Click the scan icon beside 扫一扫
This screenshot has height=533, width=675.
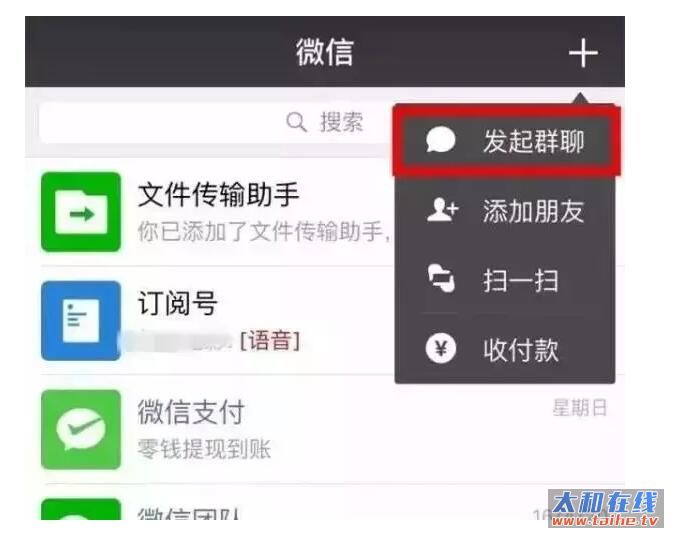pyautogui.click(x=441, y=279)
